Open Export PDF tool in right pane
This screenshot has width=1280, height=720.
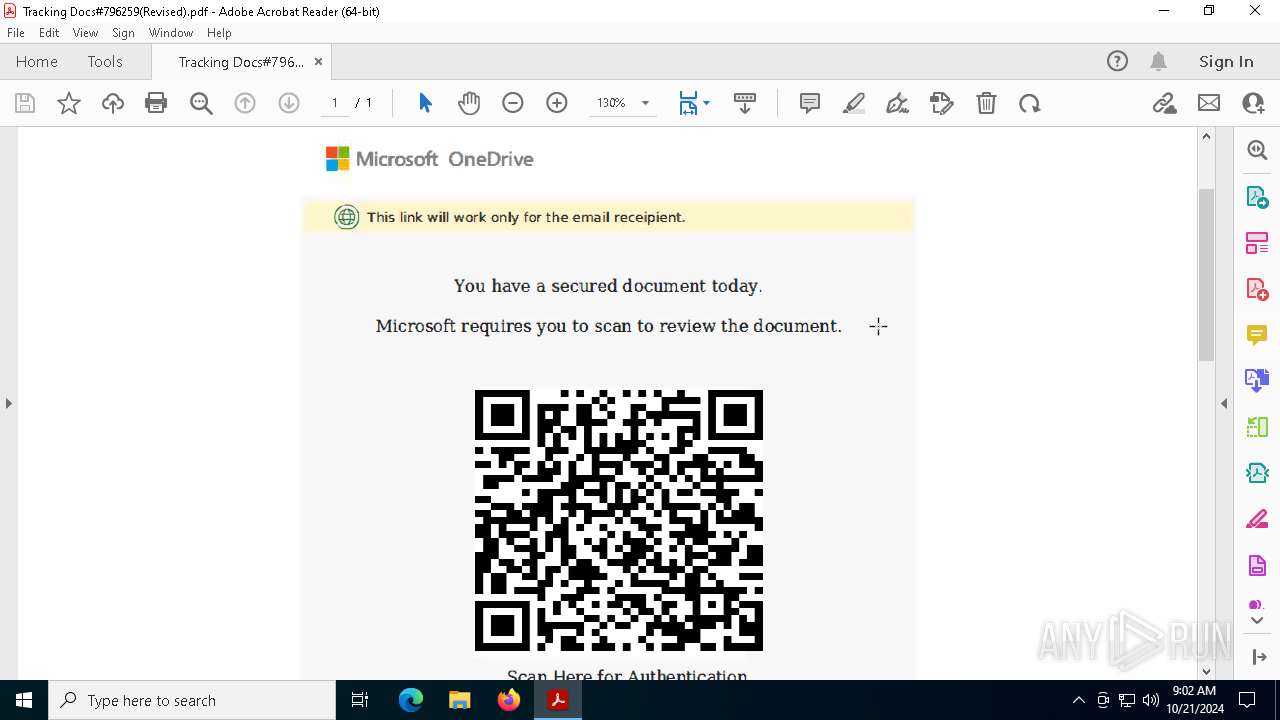tap(1257, 197)
